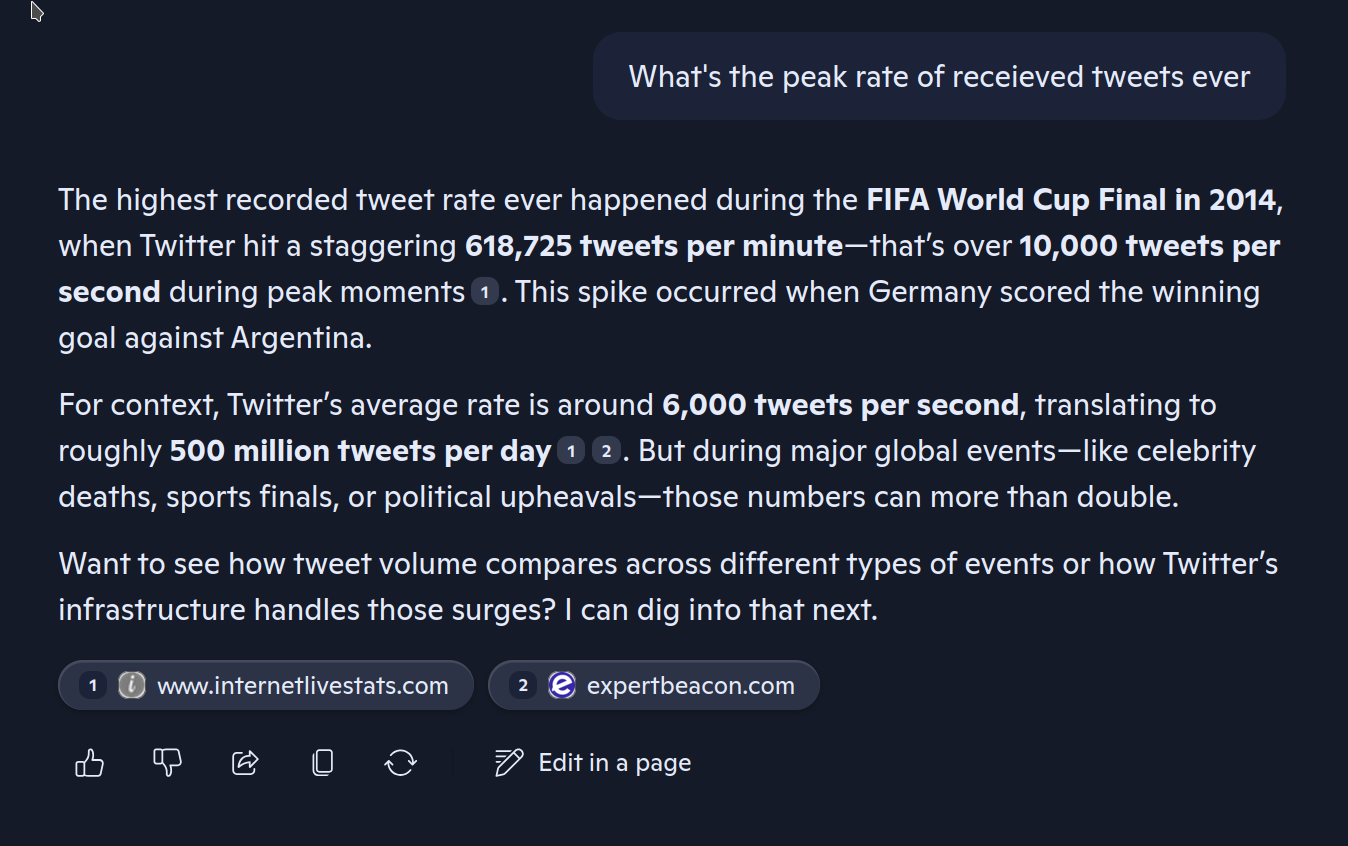This screenshot has width=1348, height=846.
Task: Click citation badge 2 after '500 million tweets per day'
Action: tap(606, 450)
